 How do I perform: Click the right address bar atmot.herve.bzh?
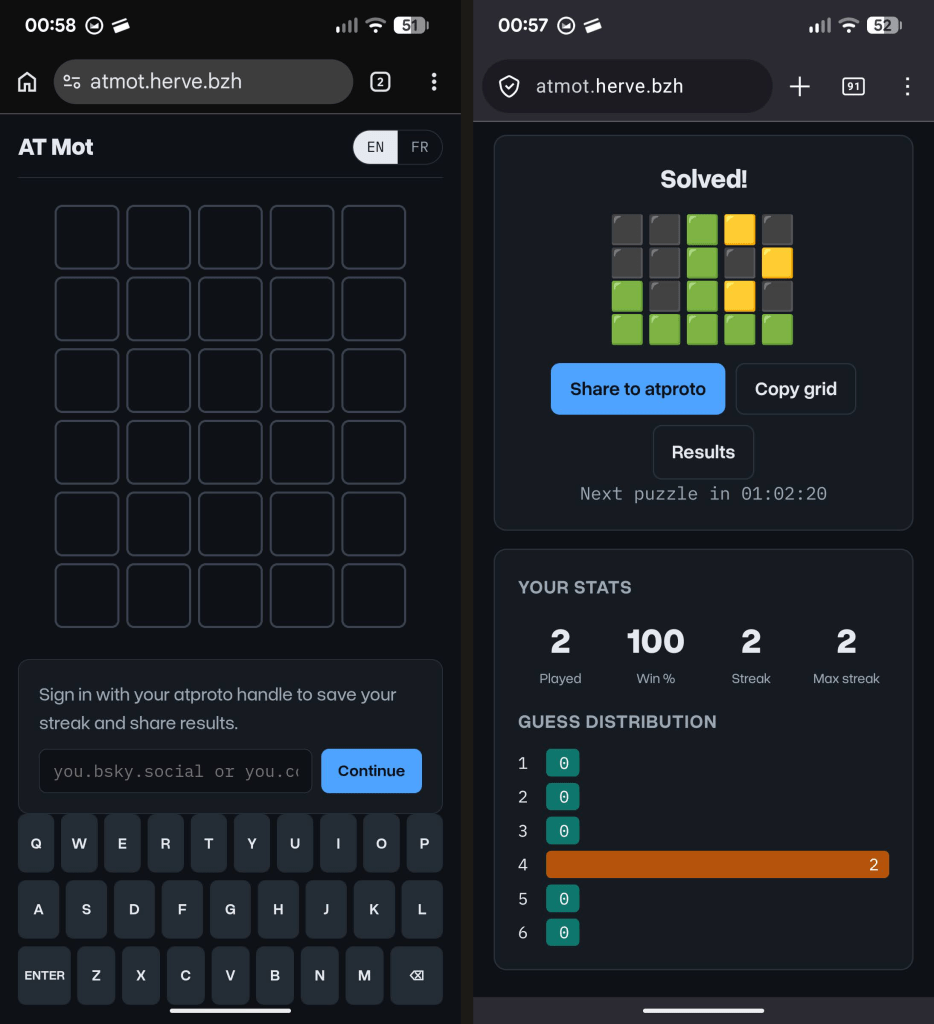pyautogui.click(x=627, y=86)
